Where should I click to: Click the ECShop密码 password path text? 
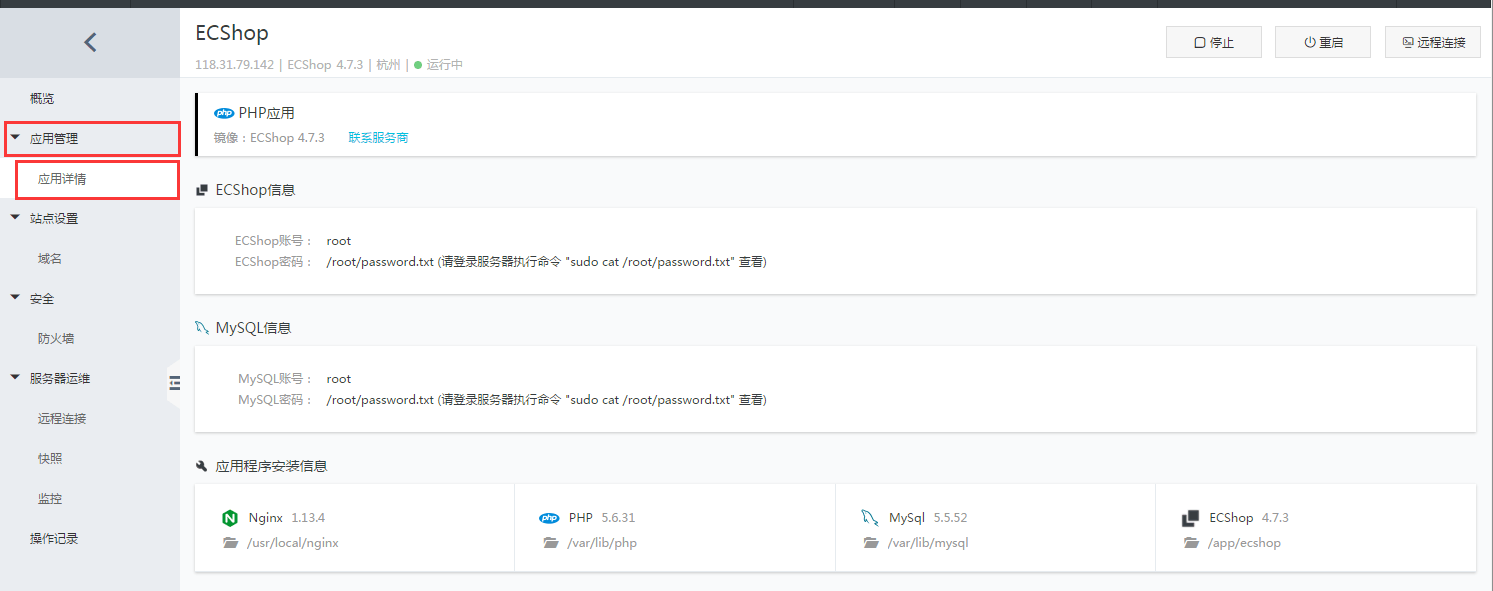[x=546, y=262]
